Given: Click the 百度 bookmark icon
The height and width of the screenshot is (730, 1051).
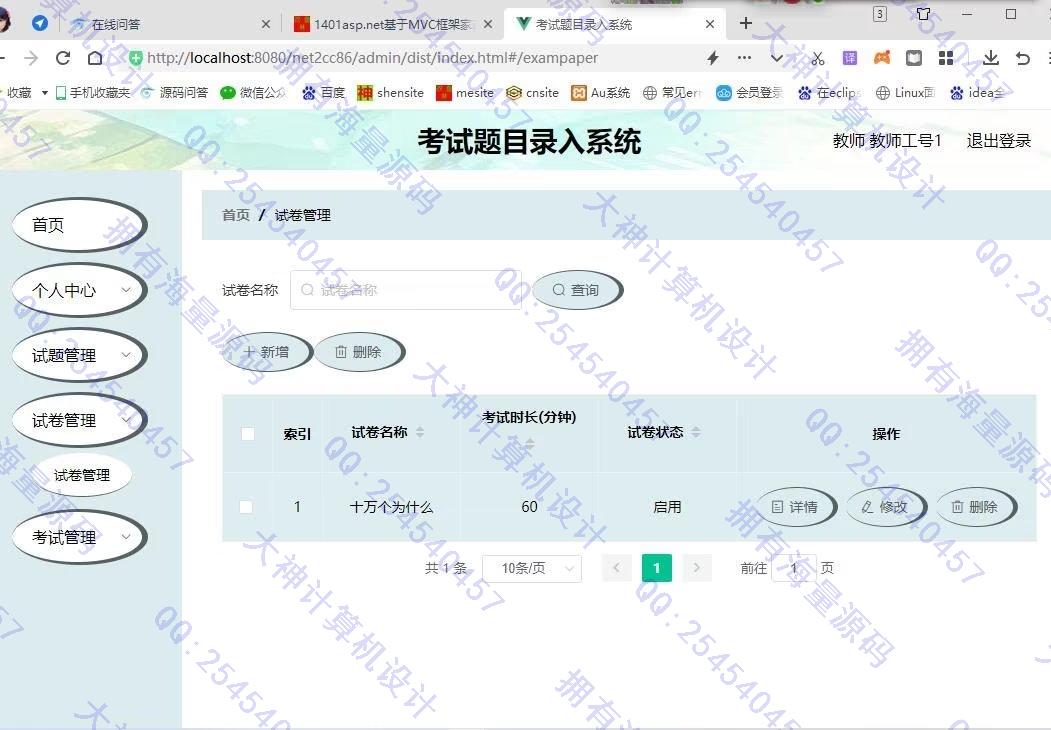Looking at the screenshot, I should pos(309,93).
